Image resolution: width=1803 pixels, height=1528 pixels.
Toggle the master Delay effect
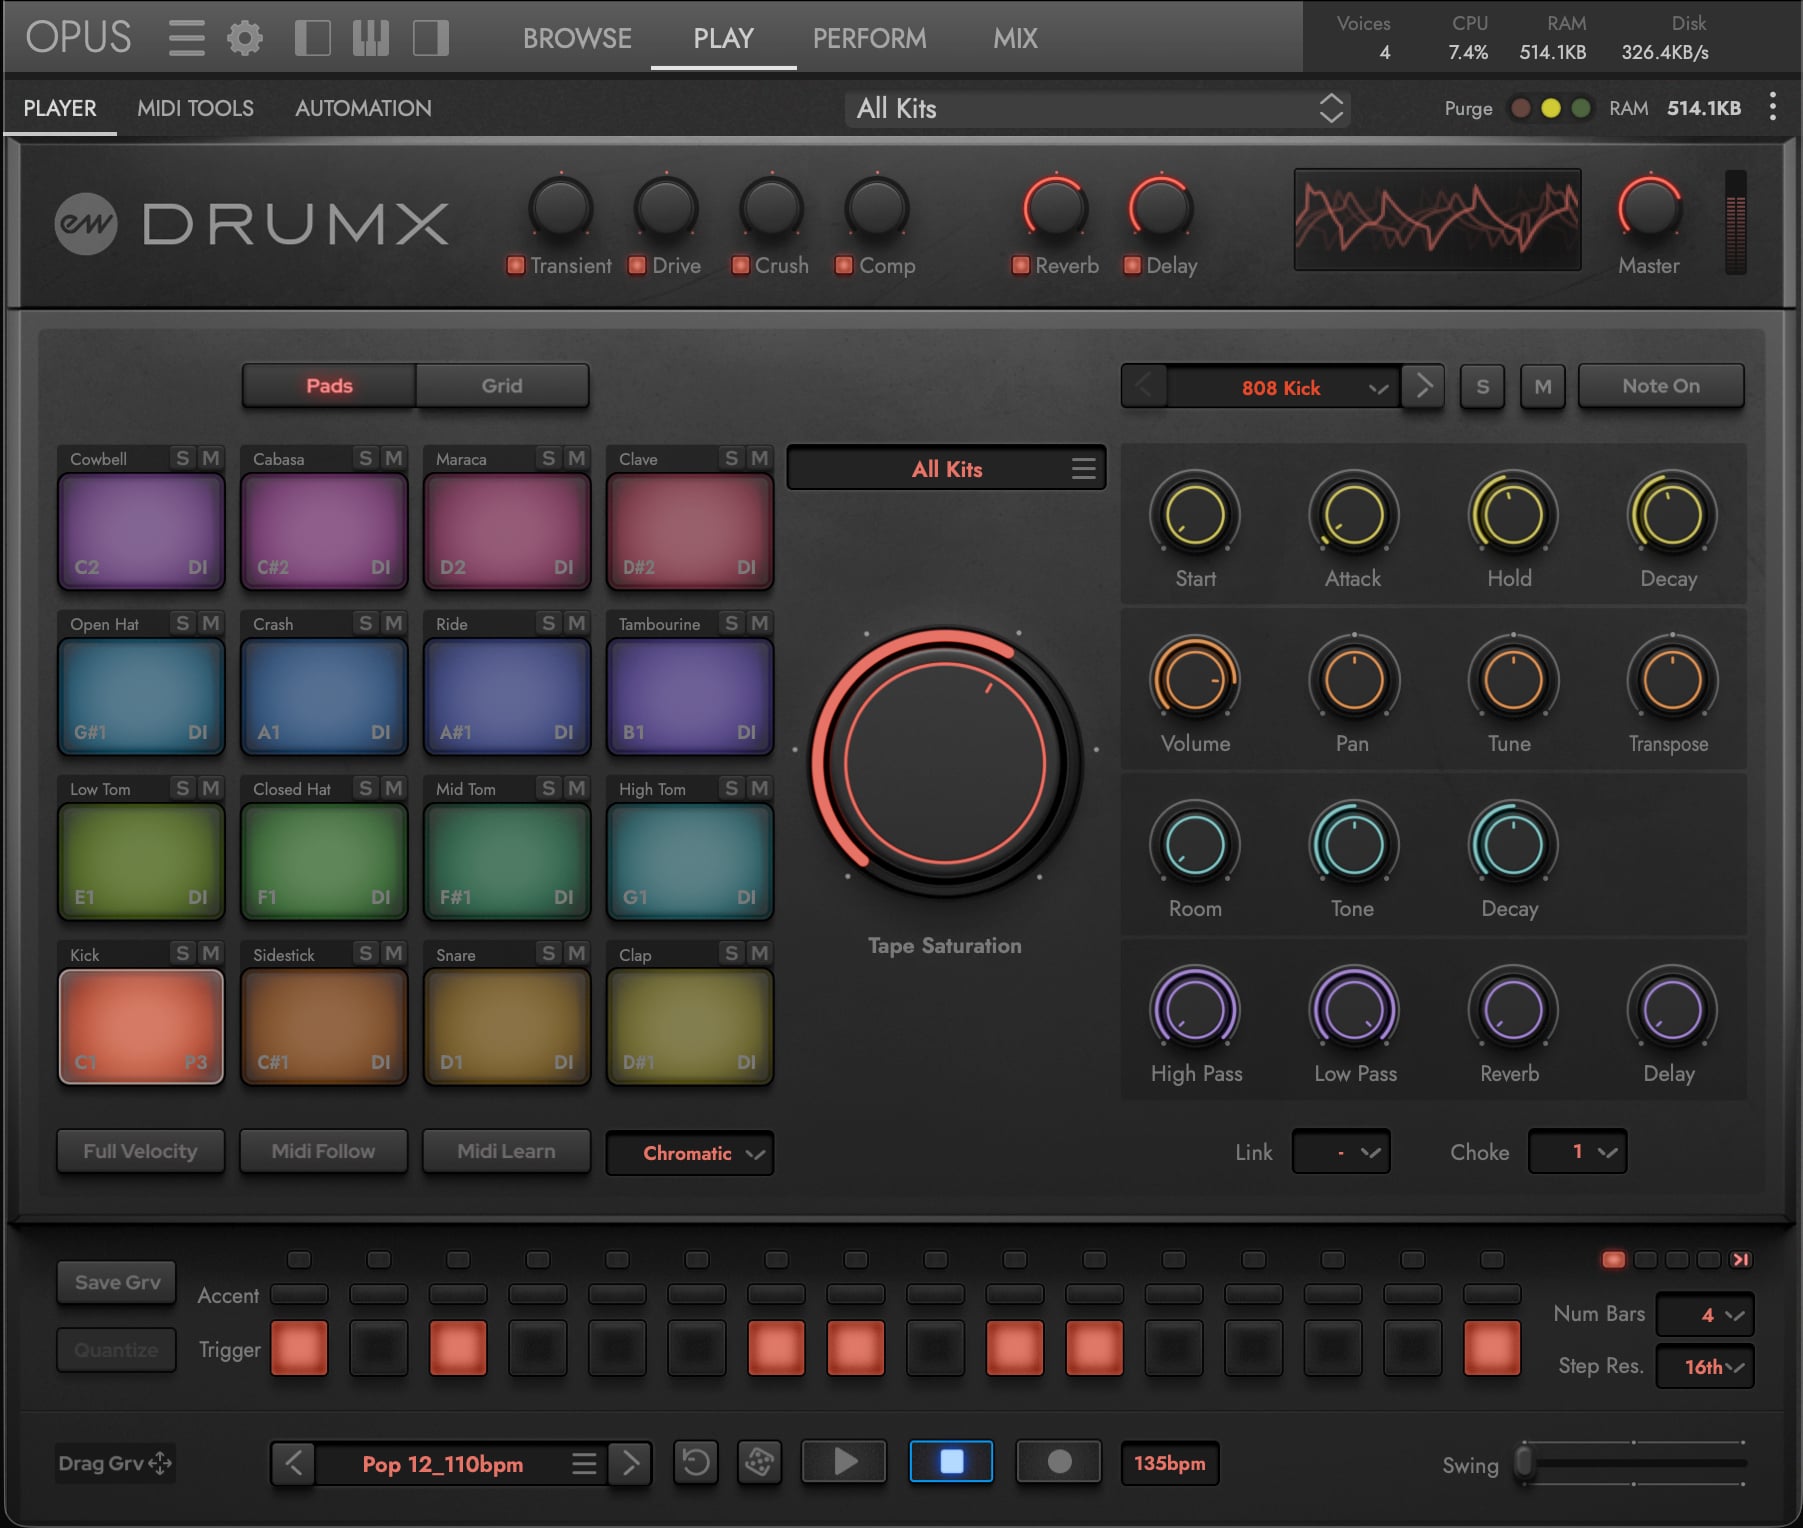(x=1133, y=265)
